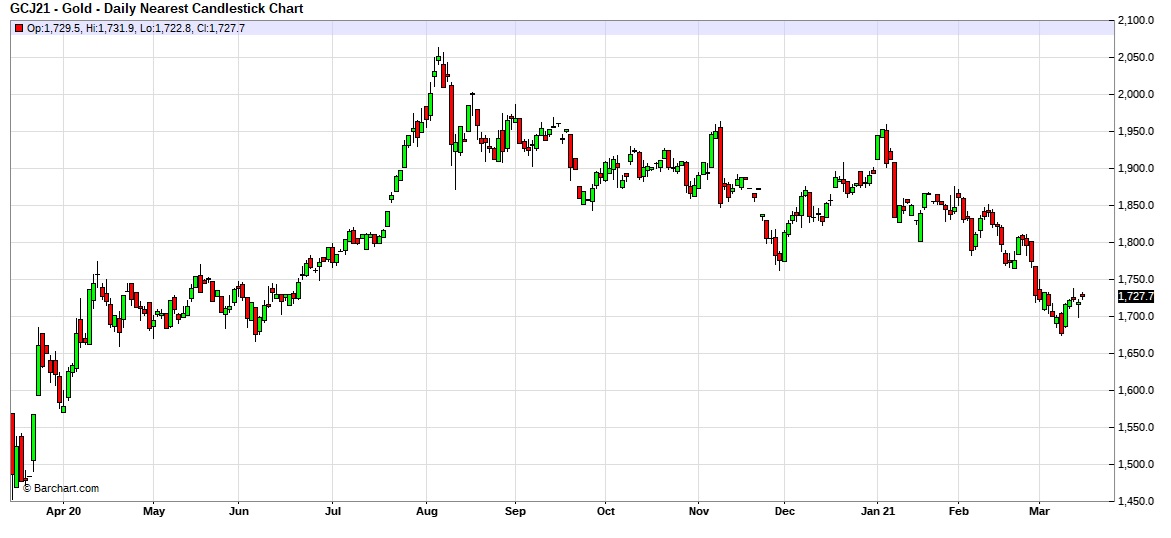Click the tall red candle after the August peak
Screen dimensions: 1171x538
451,114
